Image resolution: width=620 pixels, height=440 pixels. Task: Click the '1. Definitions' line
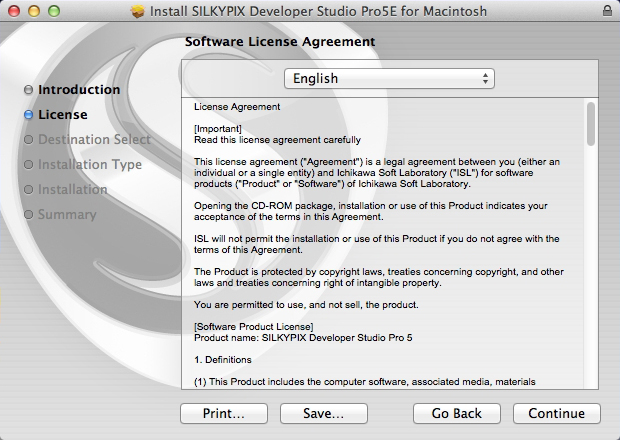pos(223,360)
